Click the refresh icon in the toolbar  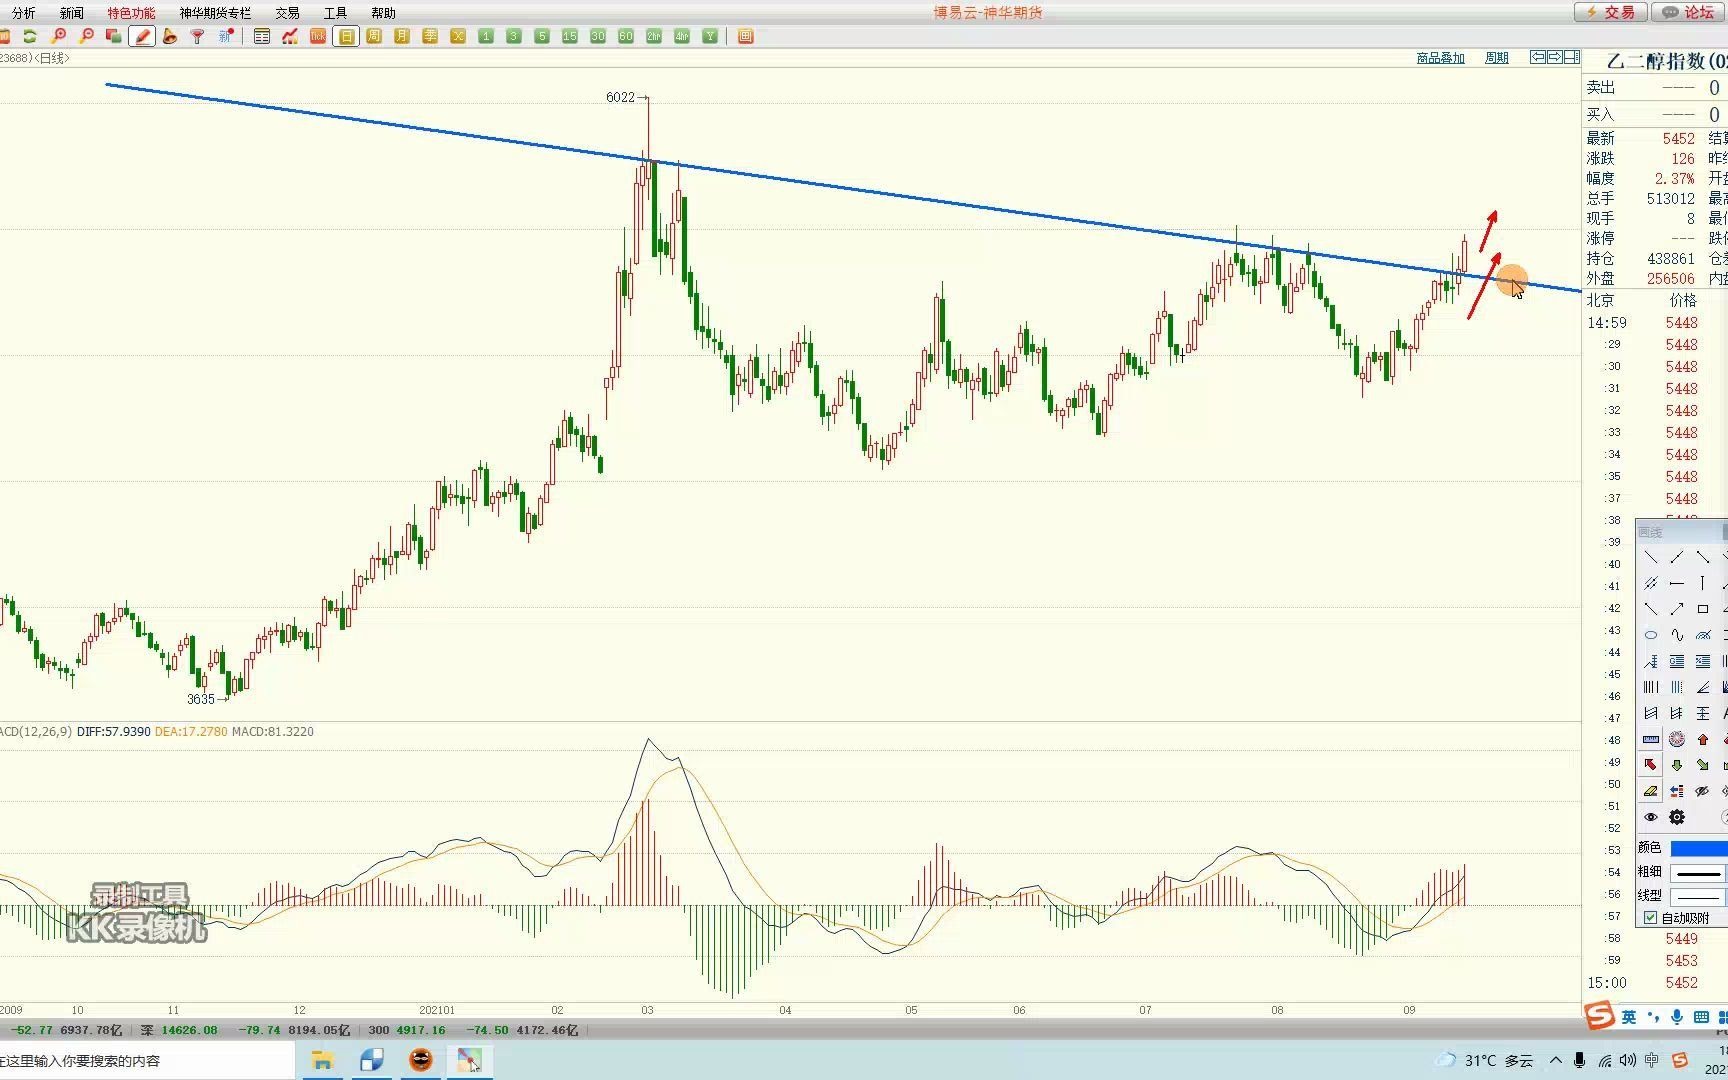[30, 37]
